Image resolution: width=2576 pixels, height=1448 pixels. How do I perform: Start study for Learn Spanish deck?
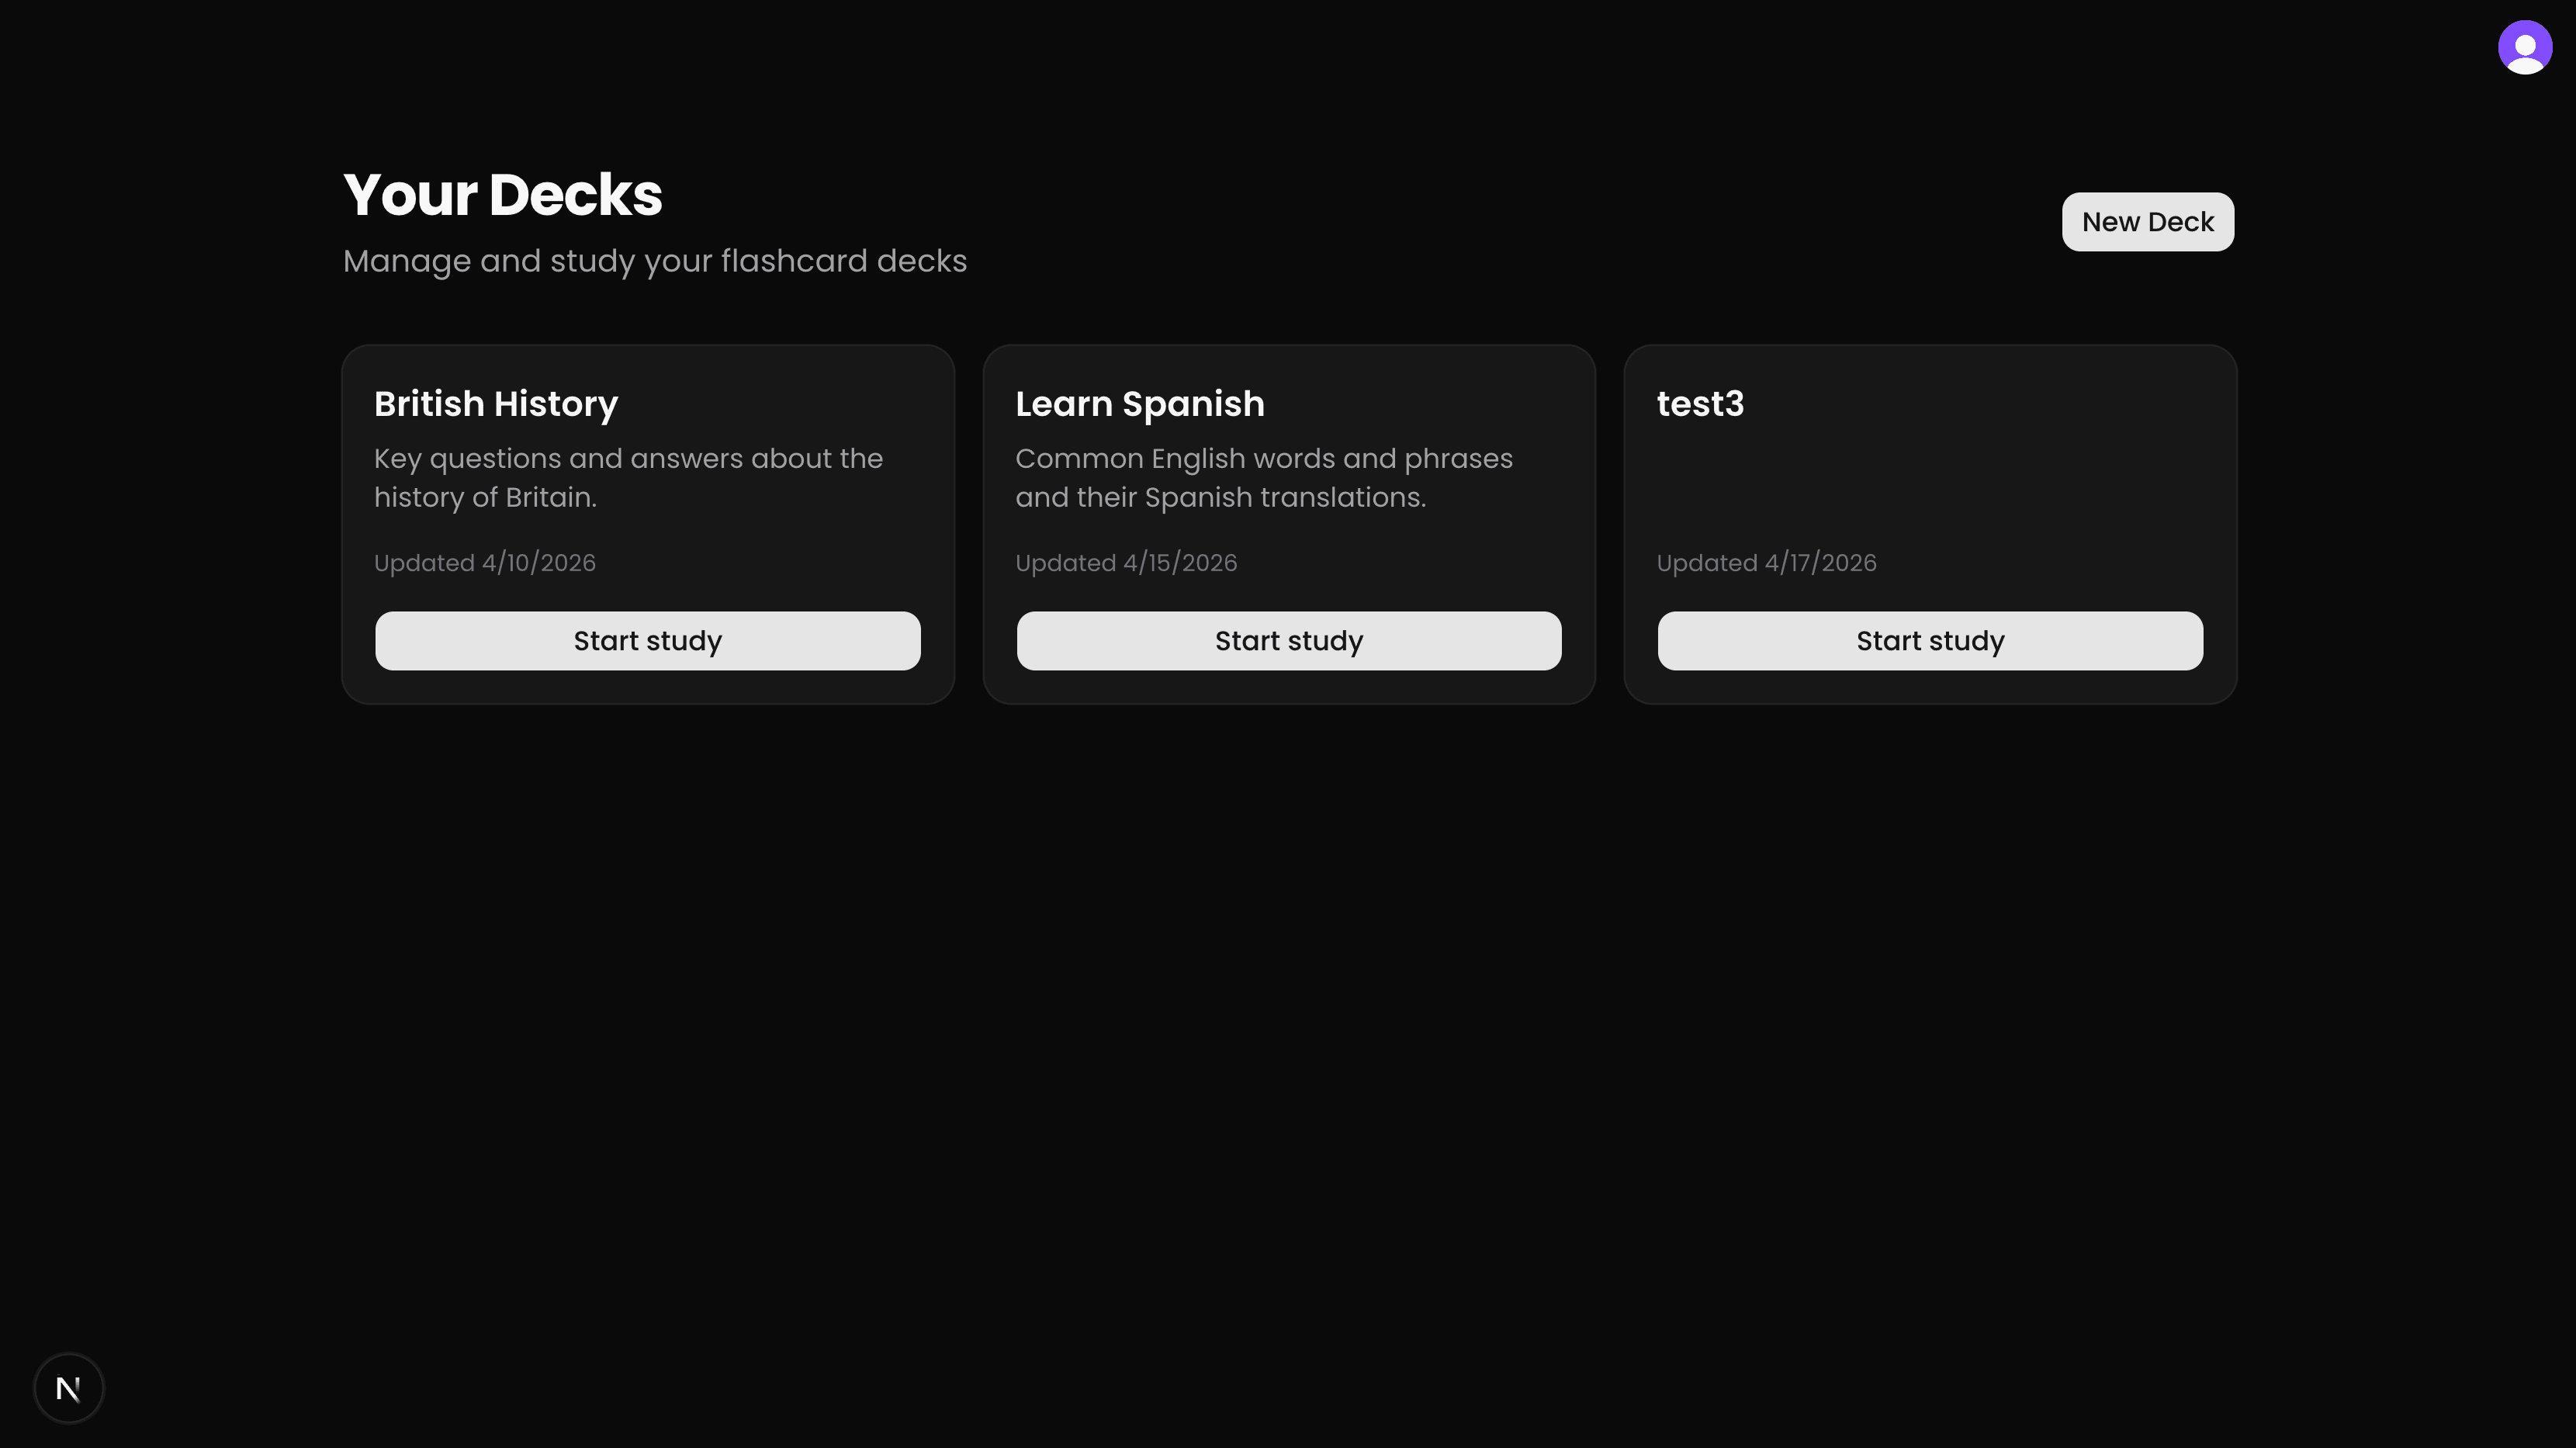pyautogui.click(x=1288, y=640)
